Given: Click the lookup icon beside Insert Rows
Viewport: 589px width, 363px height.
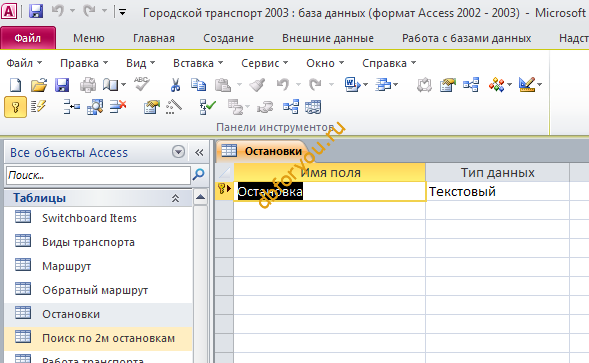Looking at the screenshot, I should coord(95,107).
